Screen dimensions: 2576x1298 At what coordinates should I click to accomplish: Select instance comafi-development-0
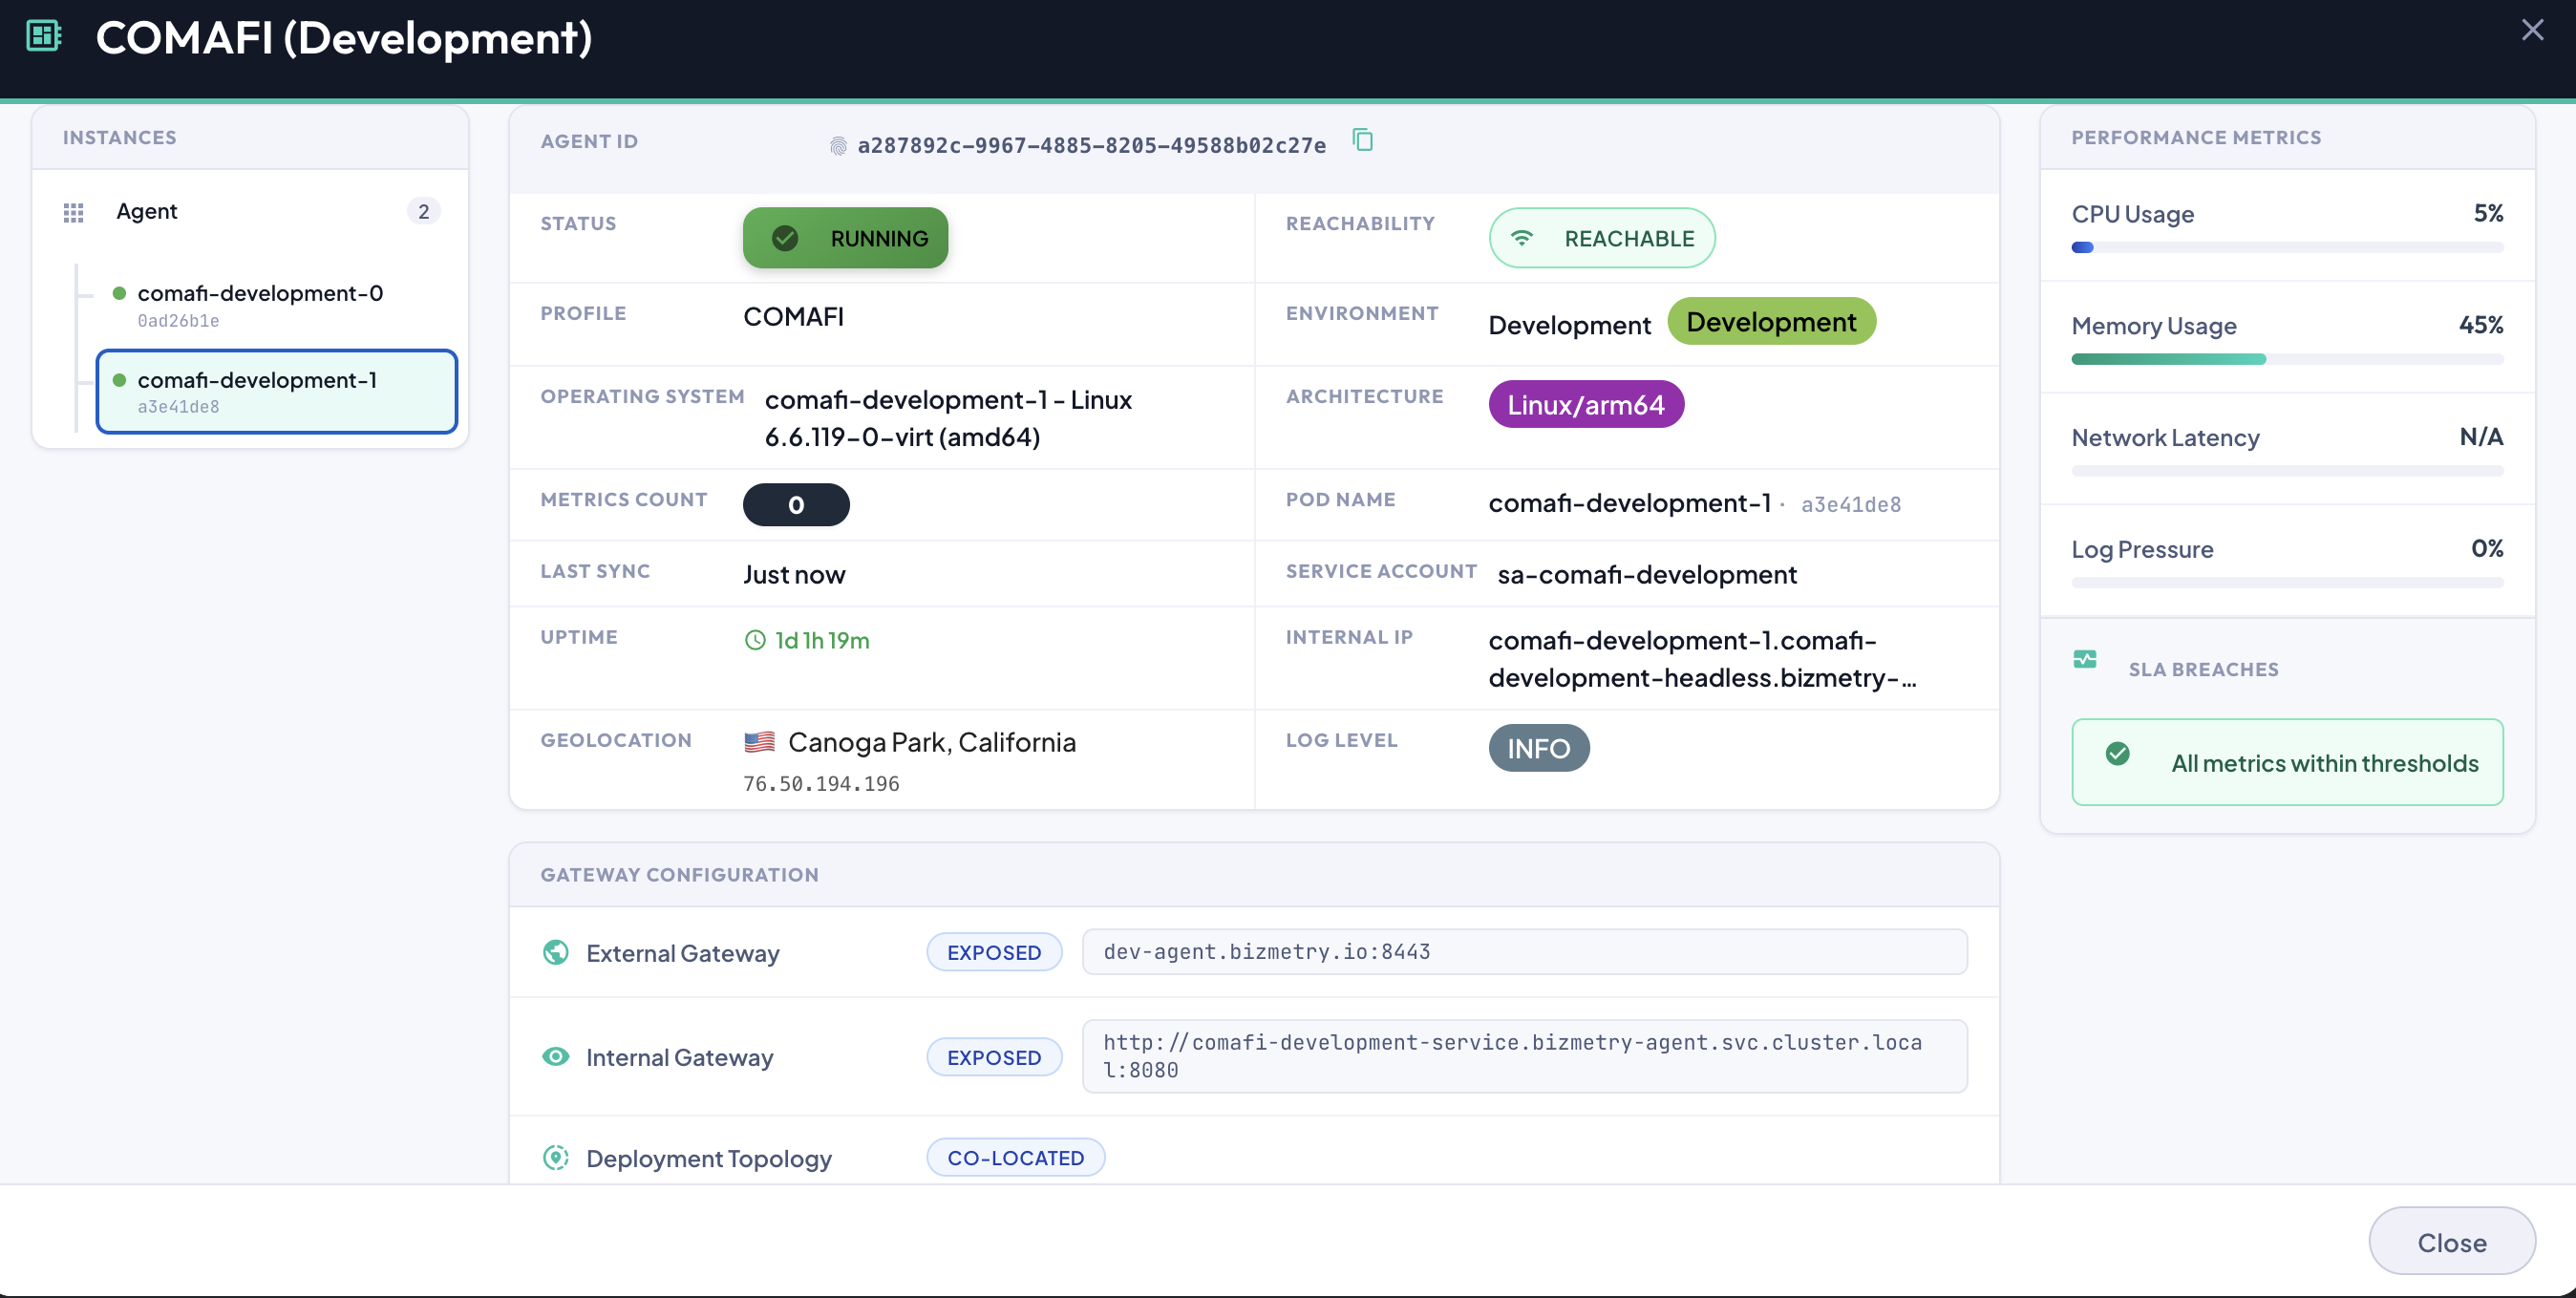coord(277,305)
